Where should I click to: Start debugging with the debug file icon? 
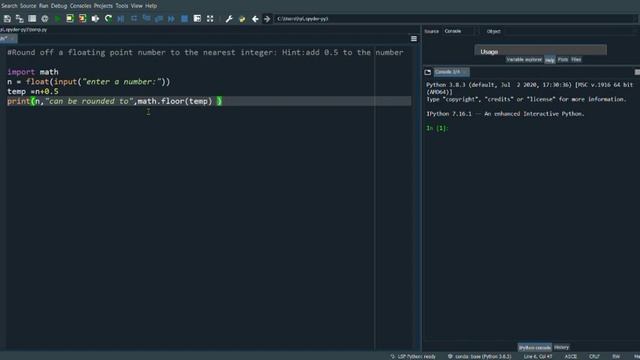(x=121, y=19)
